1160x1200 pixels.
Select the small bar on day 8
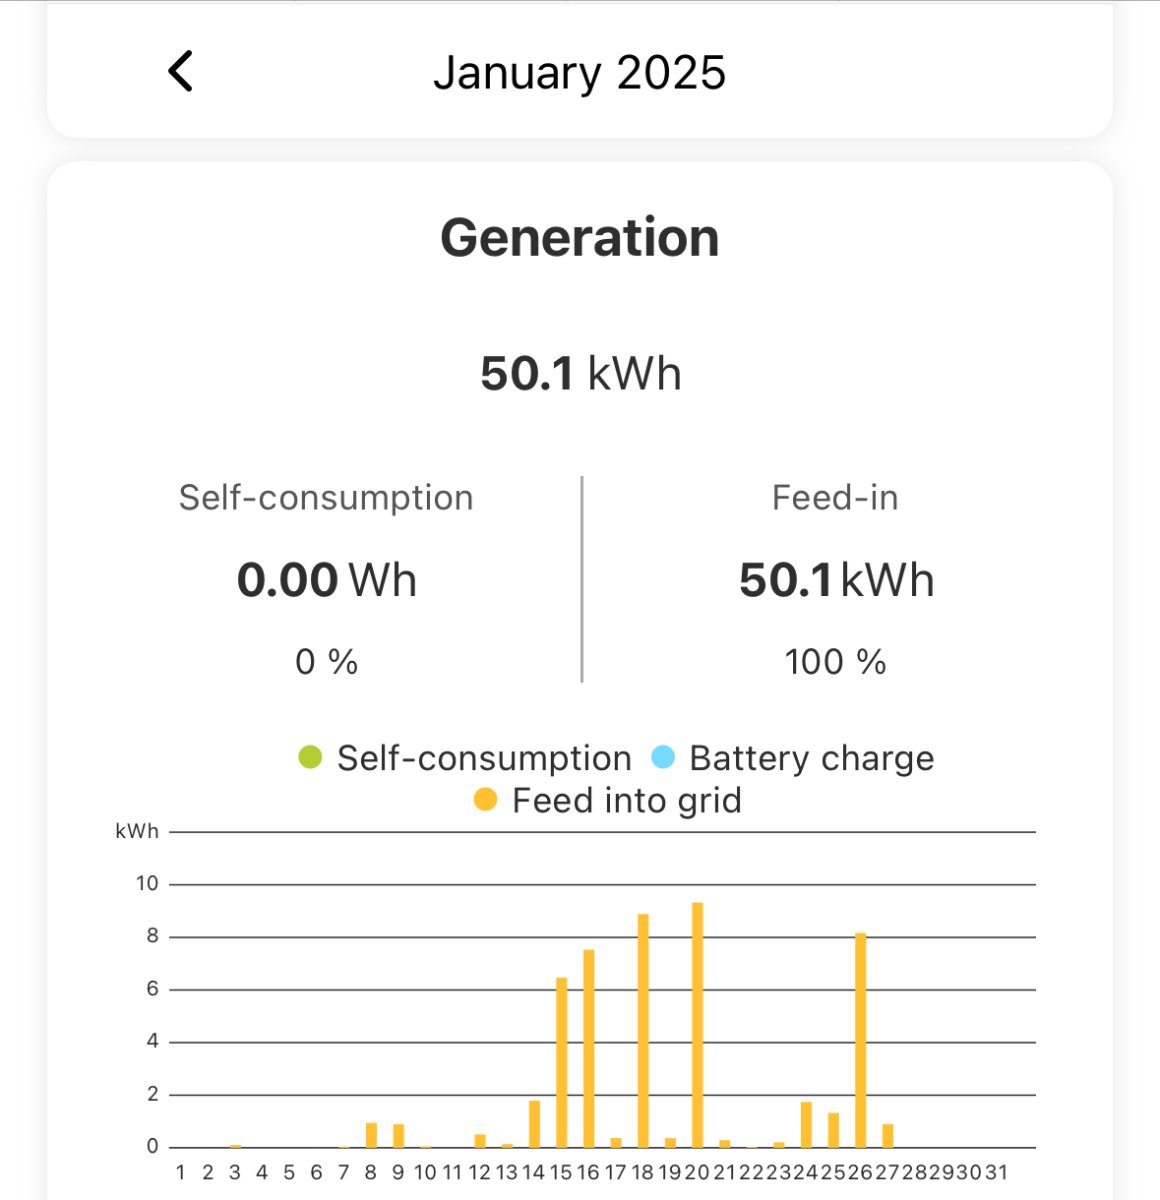371,1135
